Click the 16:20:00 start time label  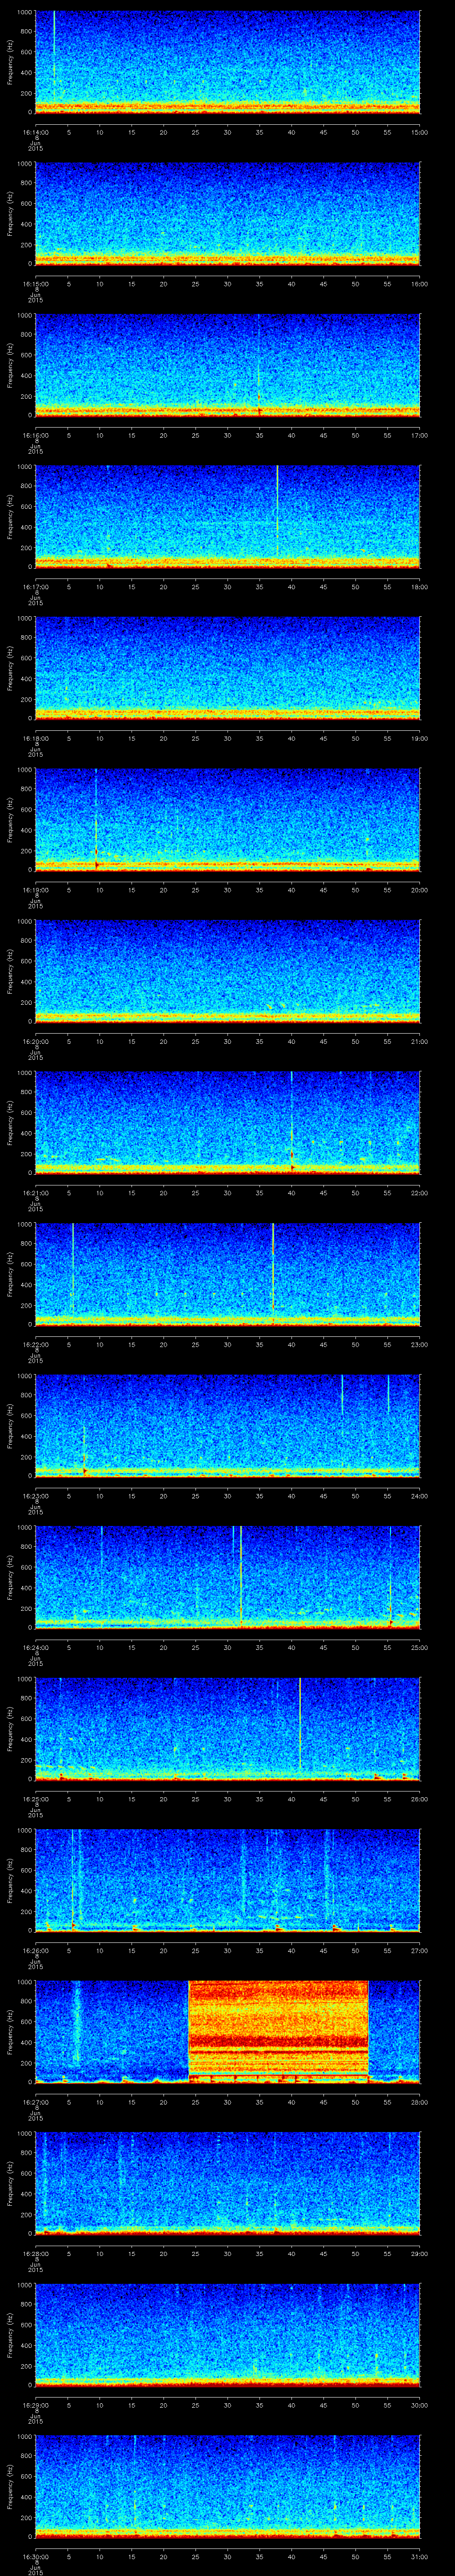coord(35,1042)
